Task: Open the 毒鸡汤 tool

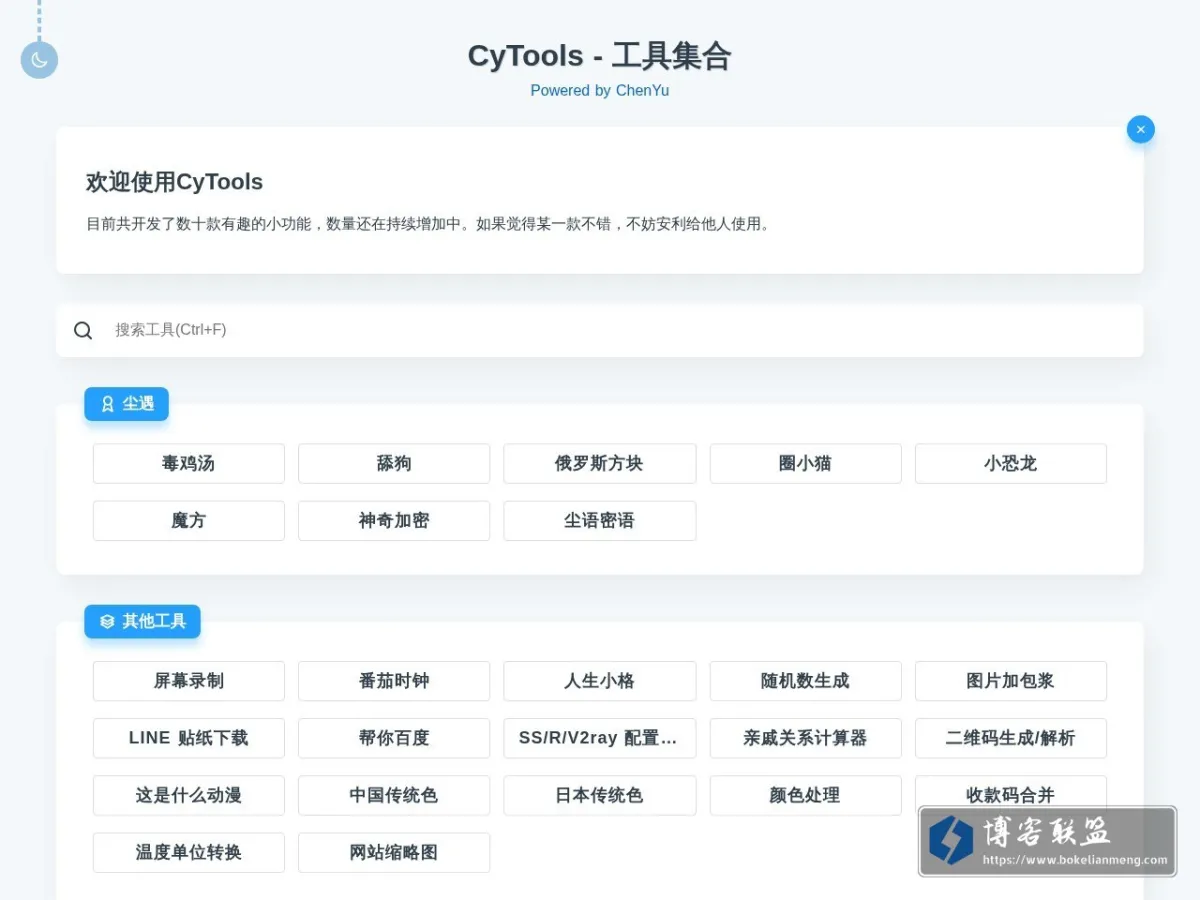Action: (x=189, y=464)
